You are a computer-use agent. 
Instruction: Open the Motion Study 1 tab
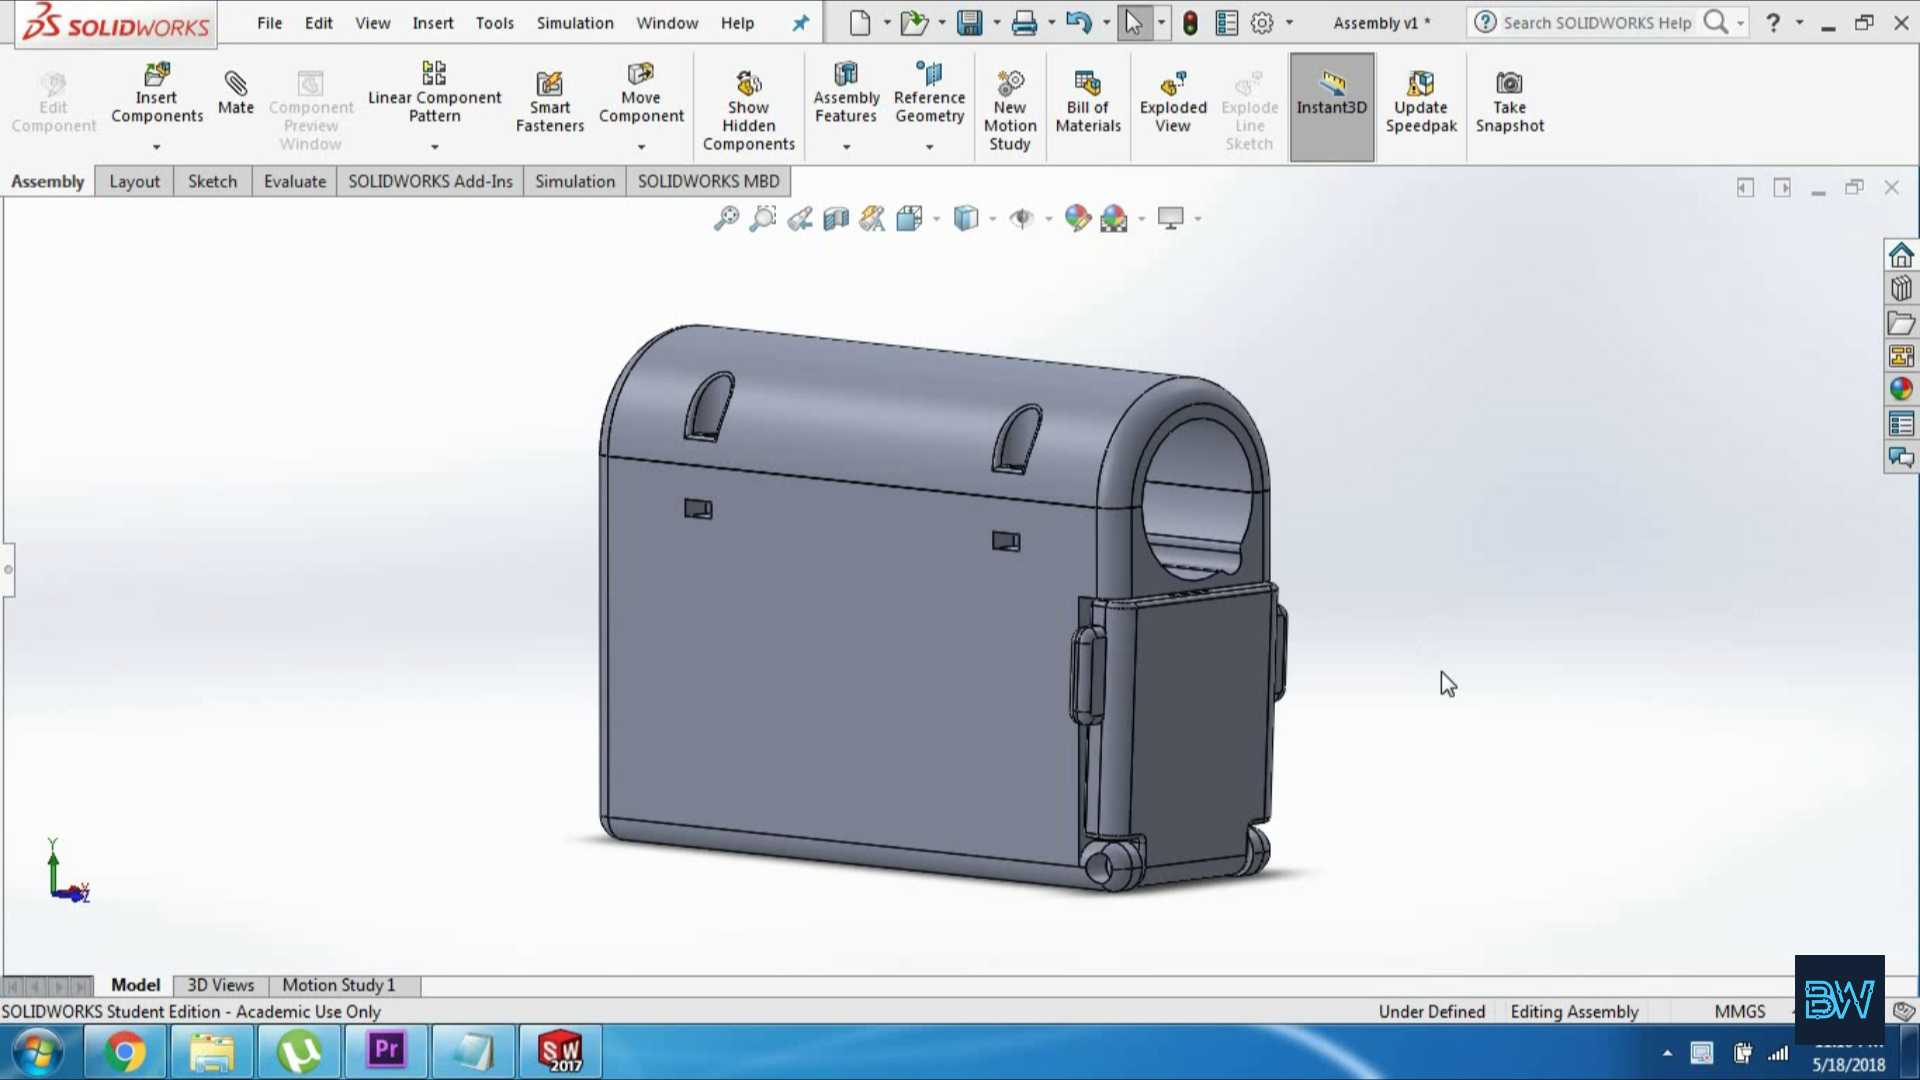coord(338,985)
